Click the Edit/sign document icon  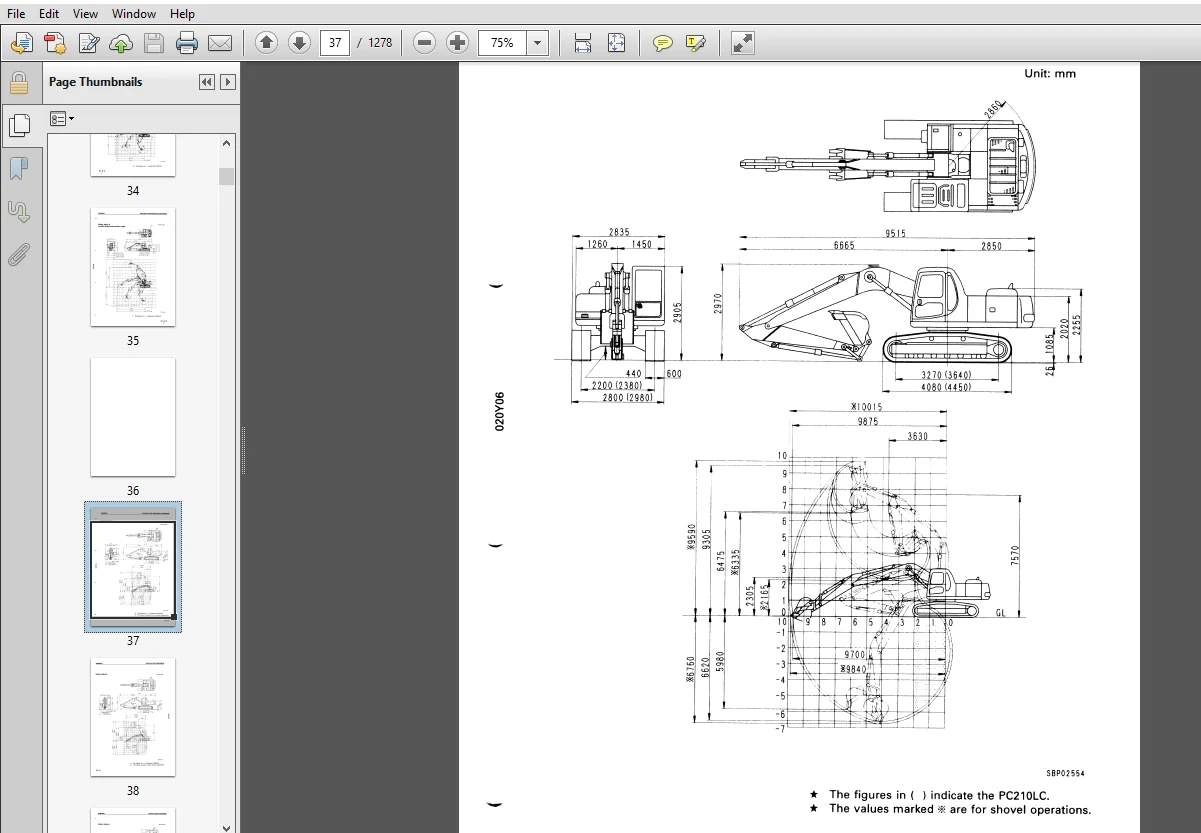(x=89, y=43)
